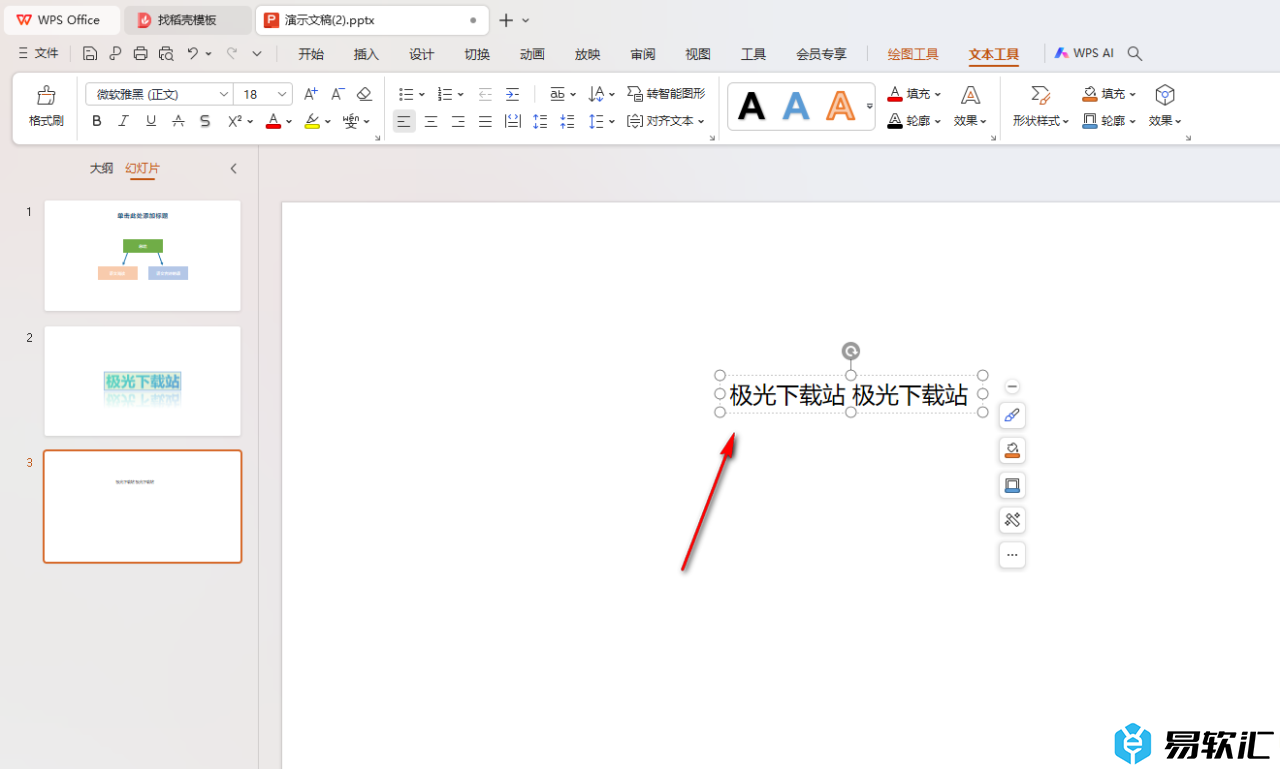The width and height of the screenshot is (1280, 769).
Task: Toggle italic formatting
Action: [x=124, y=121]
